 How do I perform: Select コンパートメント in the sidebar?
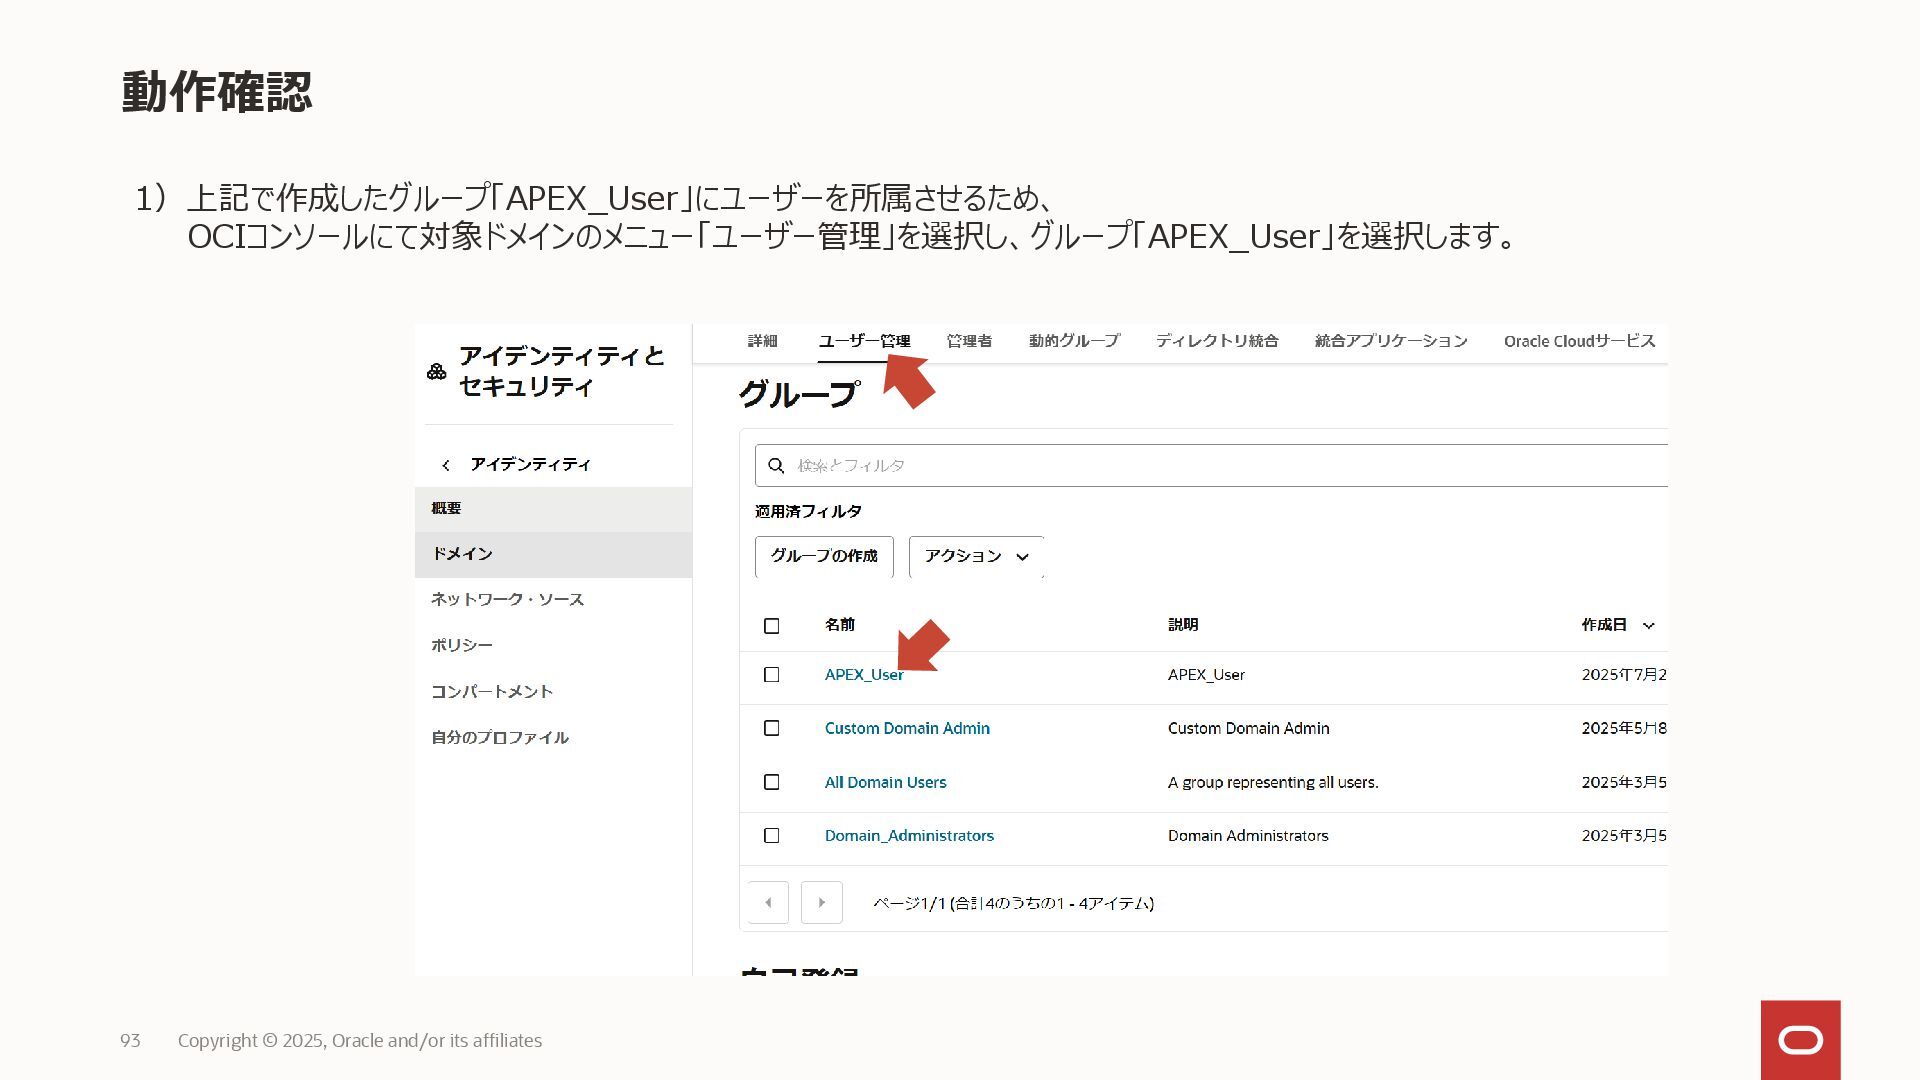[492, 692]
